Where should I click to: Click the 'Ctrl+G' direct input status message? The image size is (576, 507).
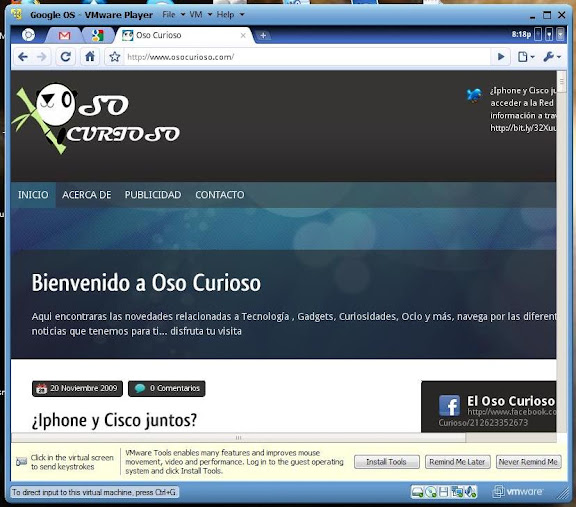pyautogui.click(x=94, y=492)
